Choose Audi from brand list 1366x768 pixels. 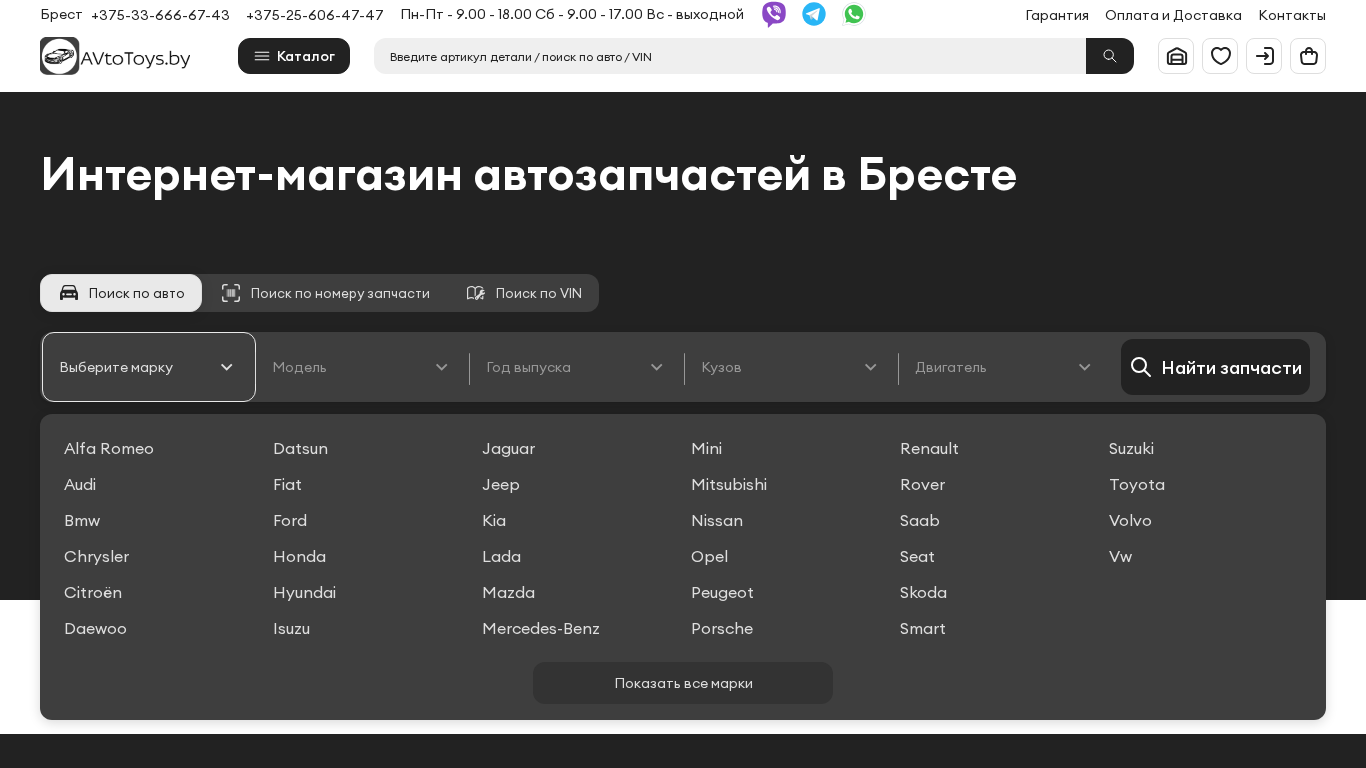(x=80, y=484)
